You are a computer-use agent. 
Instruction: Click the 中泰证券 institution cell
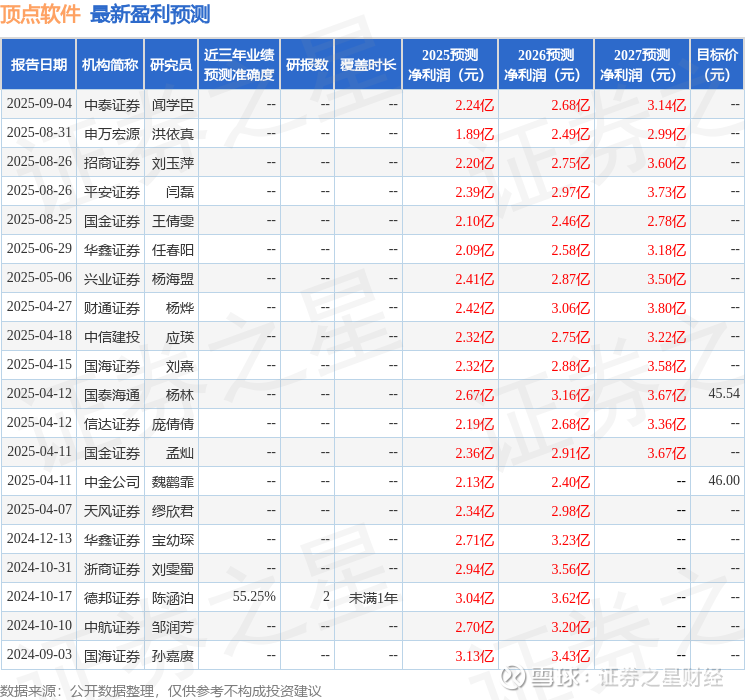(x=112, y=105)
